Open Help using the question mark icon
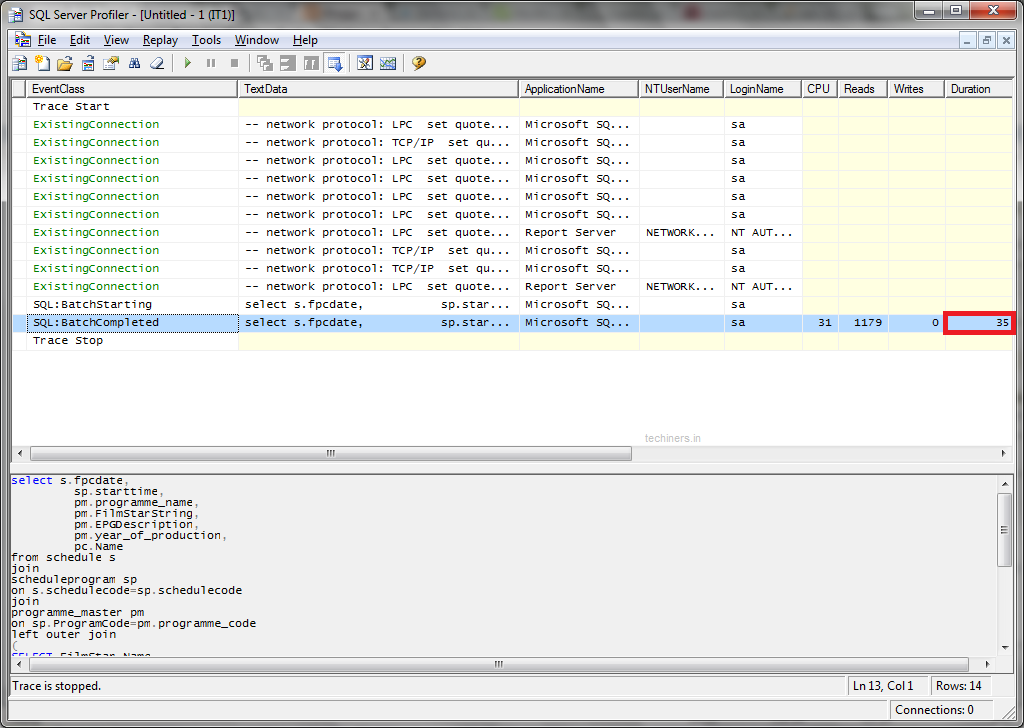1024x728 pixels. tap(417, 62)
